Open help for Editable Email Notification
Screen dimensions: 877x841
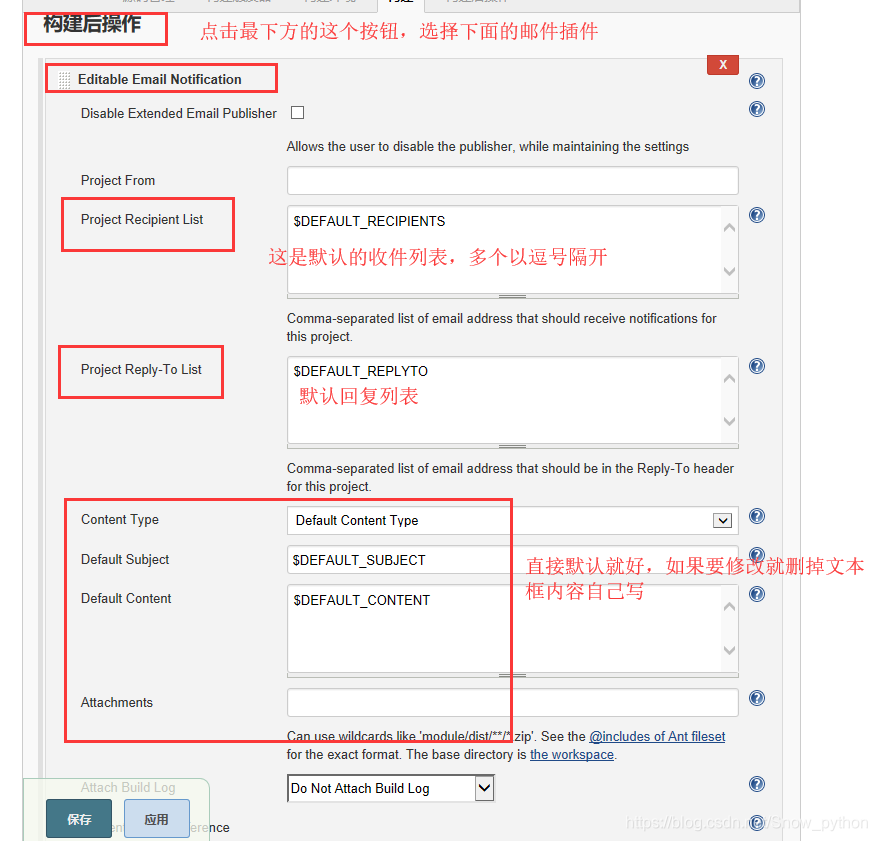[x=757, y=81]
